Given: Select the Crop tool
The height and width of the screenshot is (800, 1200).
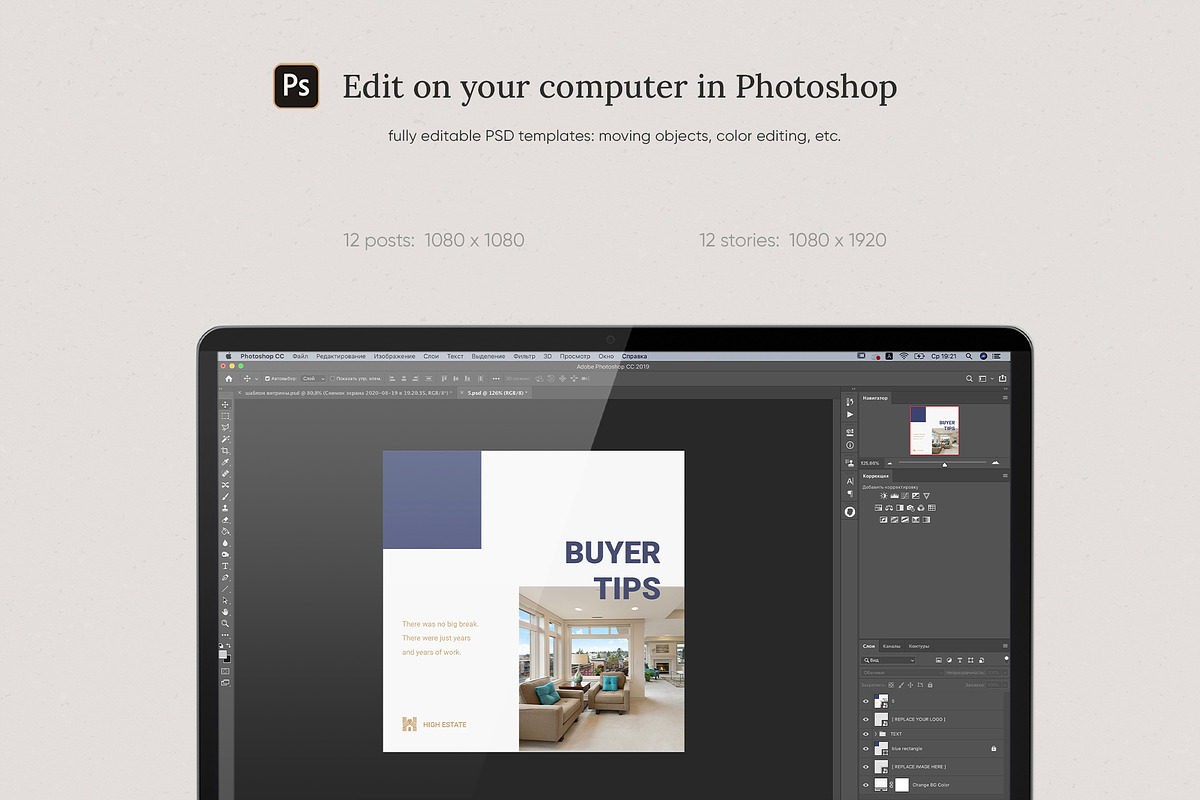Looking at the screenshot, I should [x=226, y=450].
